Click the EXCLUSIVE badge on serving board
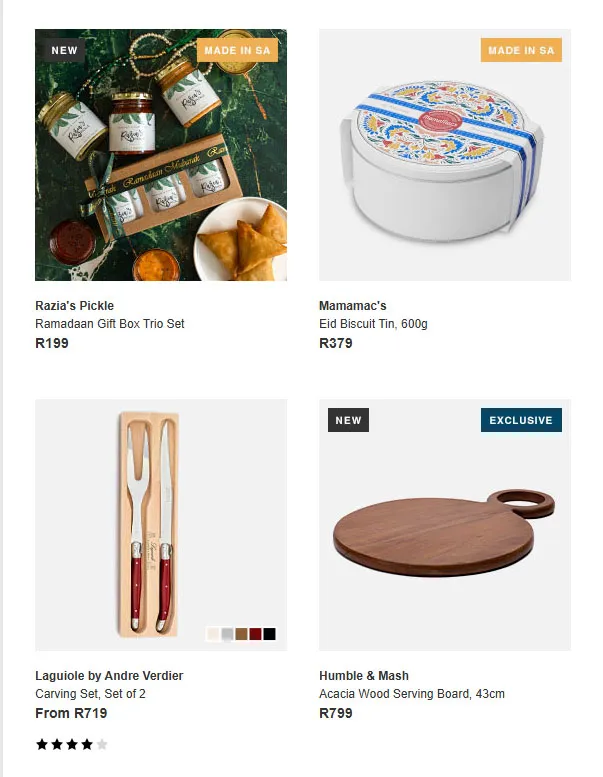Viewport: 603px width, 777px height. pos(521,420)
